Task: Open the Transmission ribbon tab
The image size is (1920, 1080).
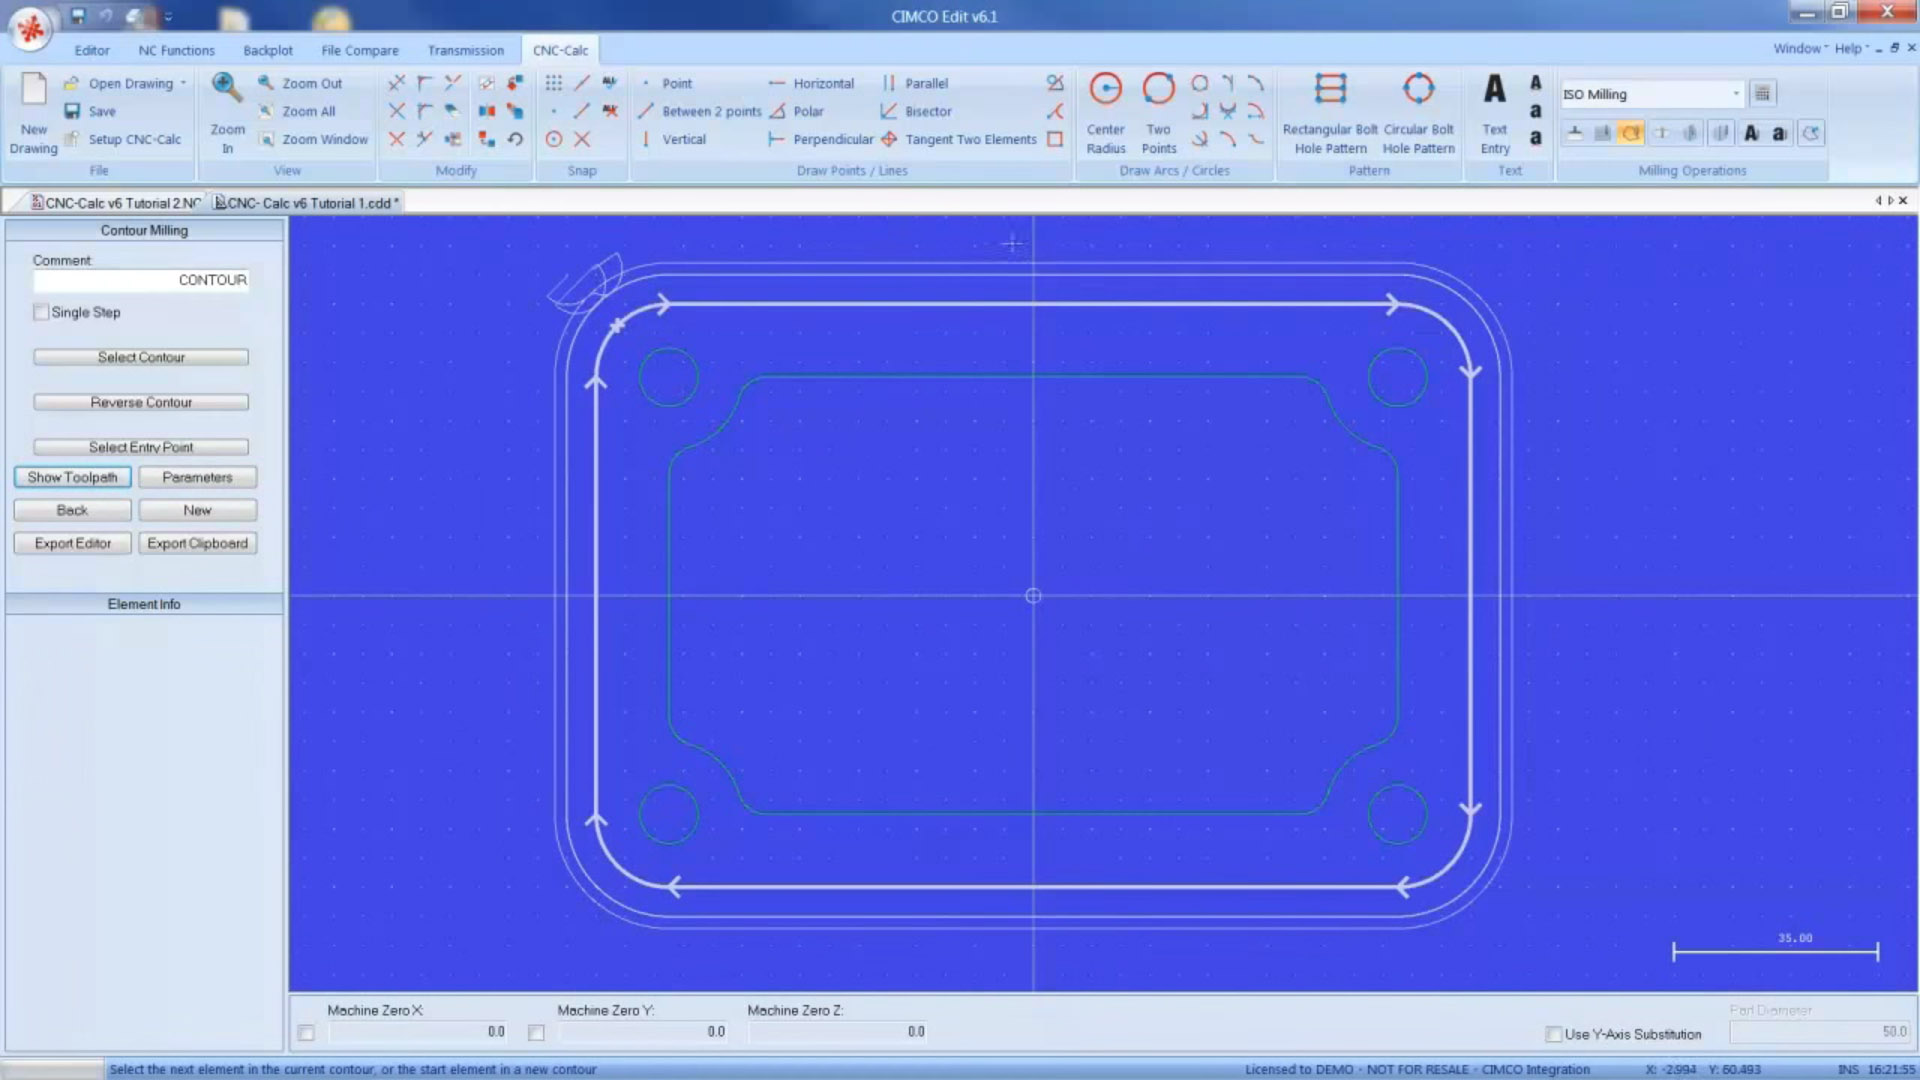Action: tap(465, 50)
